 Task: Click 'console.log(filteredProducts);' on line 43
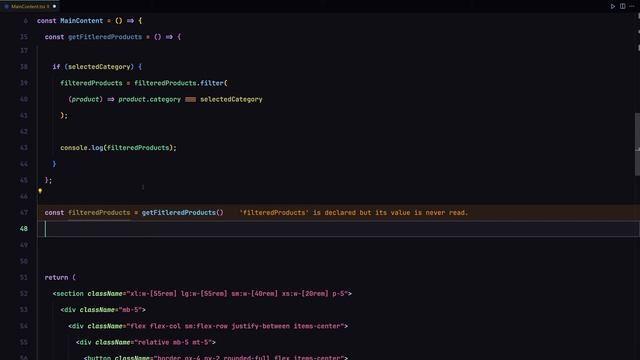tap(118, 148)
